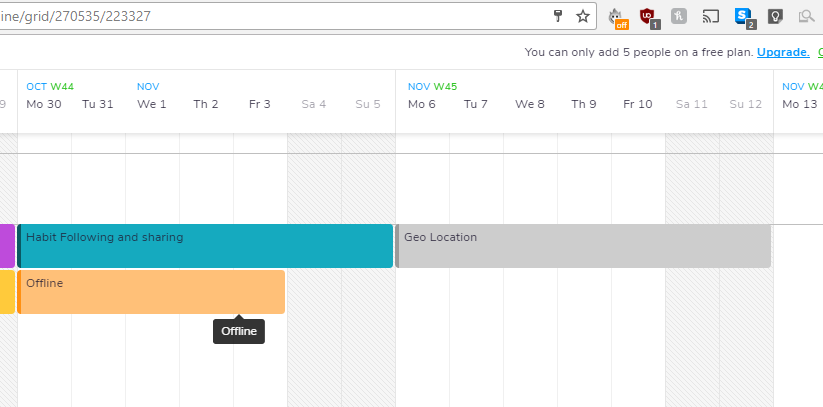Click the Upgrade link
This screenshot has height=407, width=823.
point(783,52)
